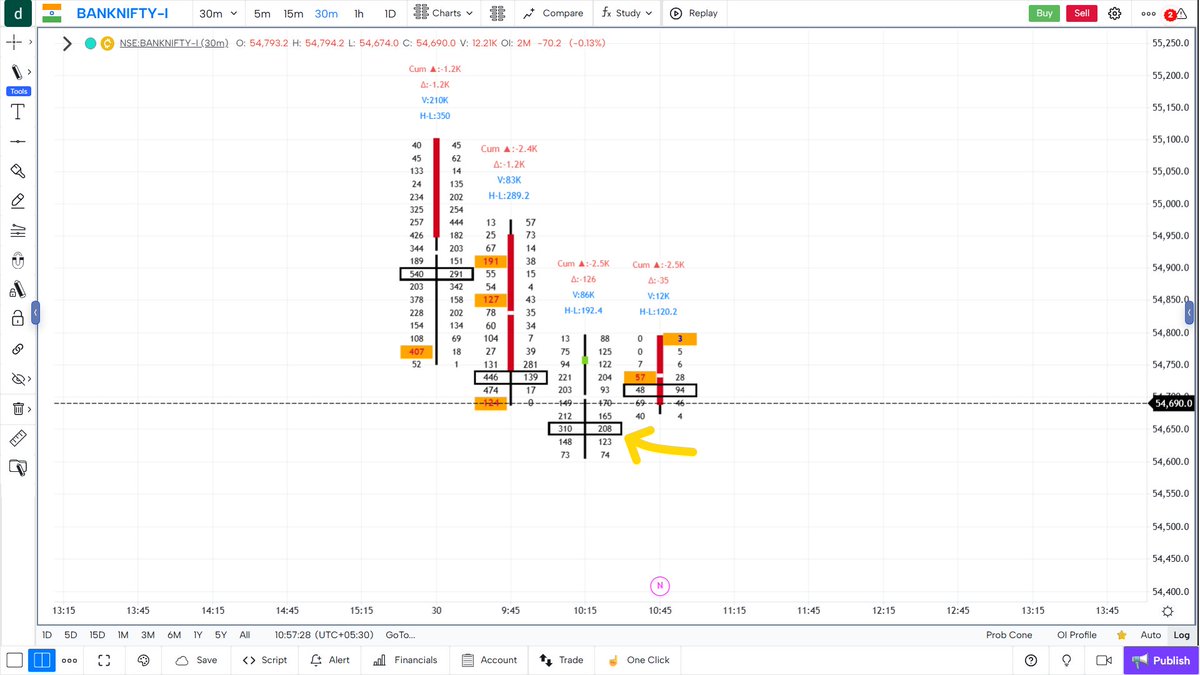Image resolution: width=1200 pixels, height=675 pixels.
Task: Switch to 1D timeframe in top bar
Action: (391, 13)
